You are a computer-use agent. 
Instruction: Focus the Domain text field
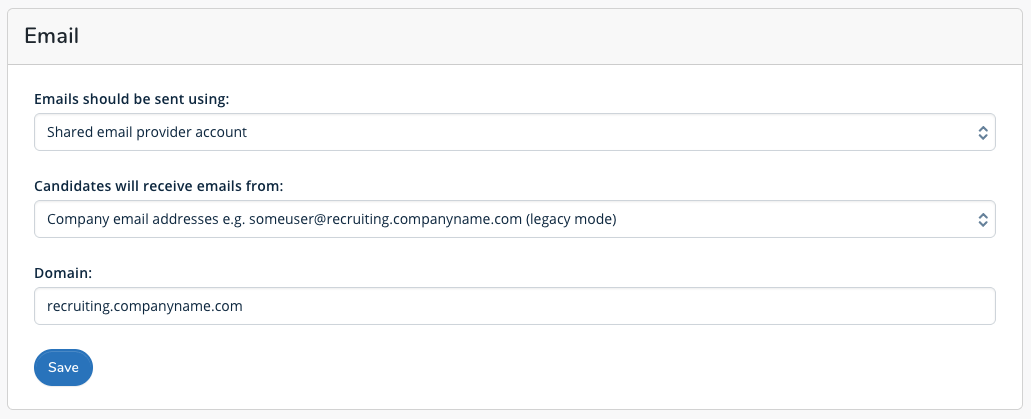pos(514,307)
